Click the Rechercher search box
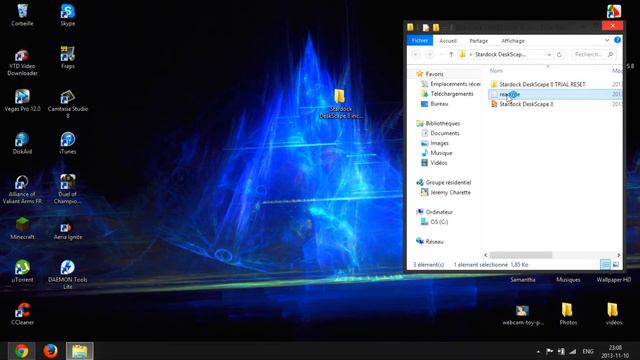Image resolution: width=640 pixels, height=360 pixels. pyautogui.click(x=594, y=54)
